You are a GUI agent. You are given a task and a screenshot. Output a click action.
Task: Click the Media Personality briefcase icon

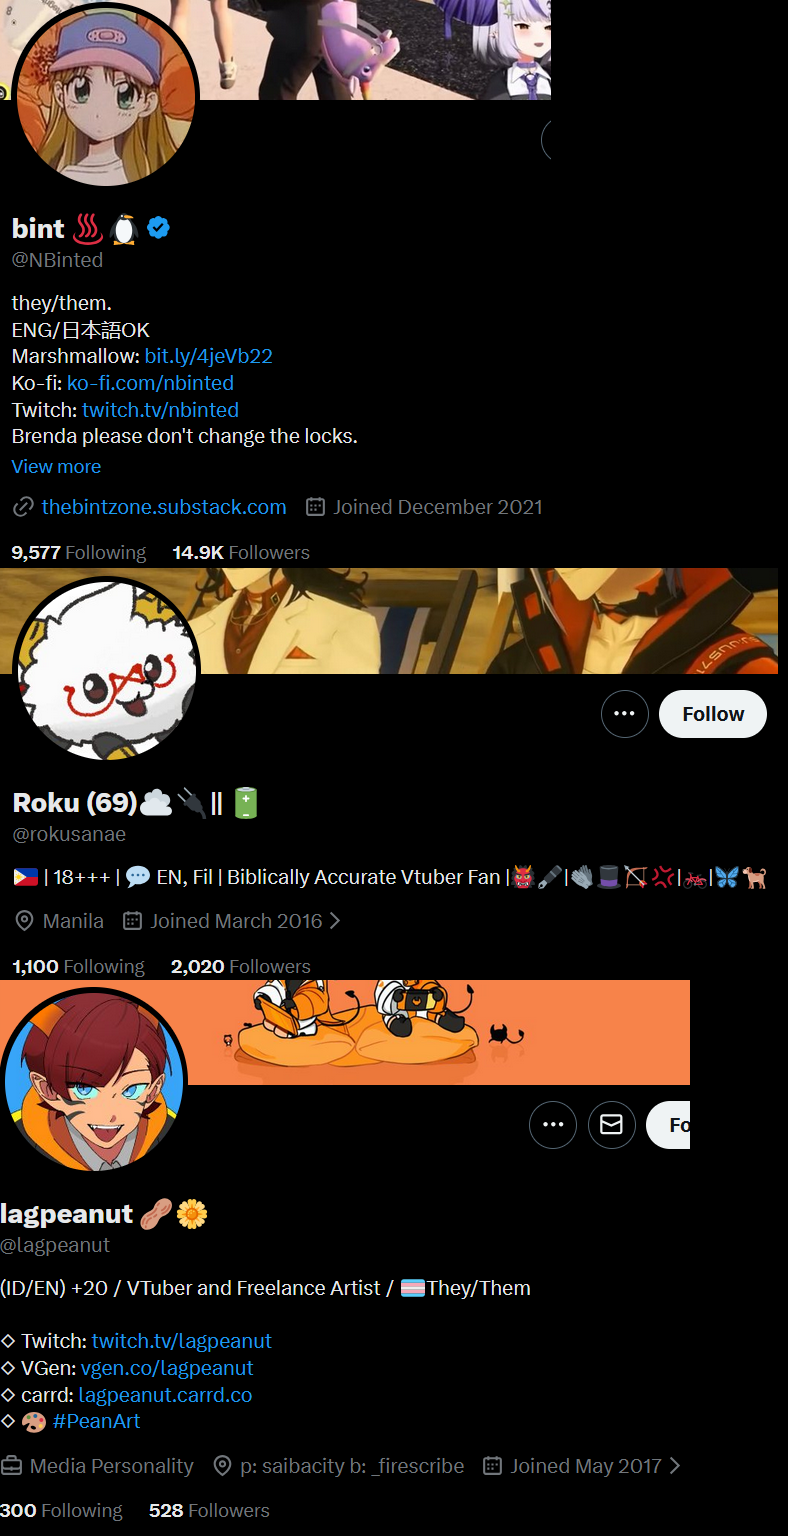[x=11, y=1466]
